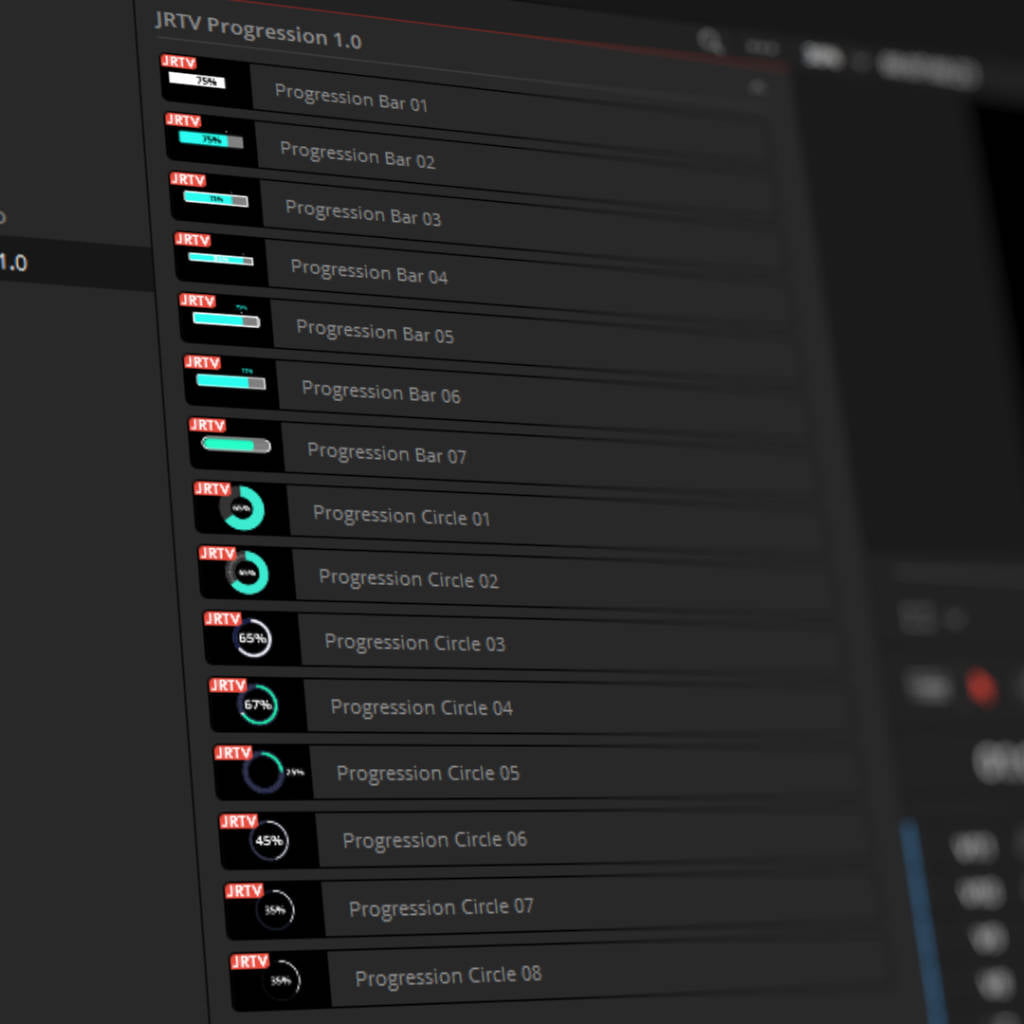1024x1024 pixels.
Task: Open the search magnifier icon in panel header
Action: pos(710,41)
